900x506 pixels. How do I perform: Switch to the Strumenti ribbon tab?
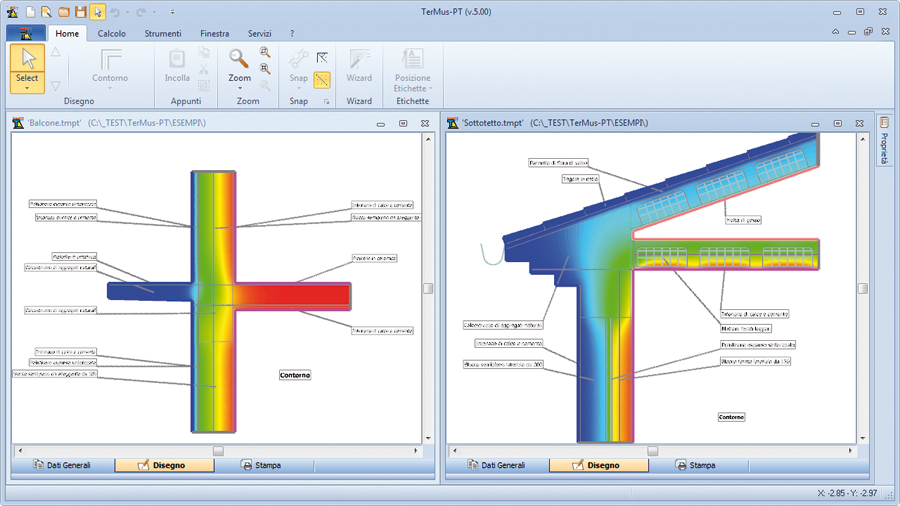pos(163,33)
